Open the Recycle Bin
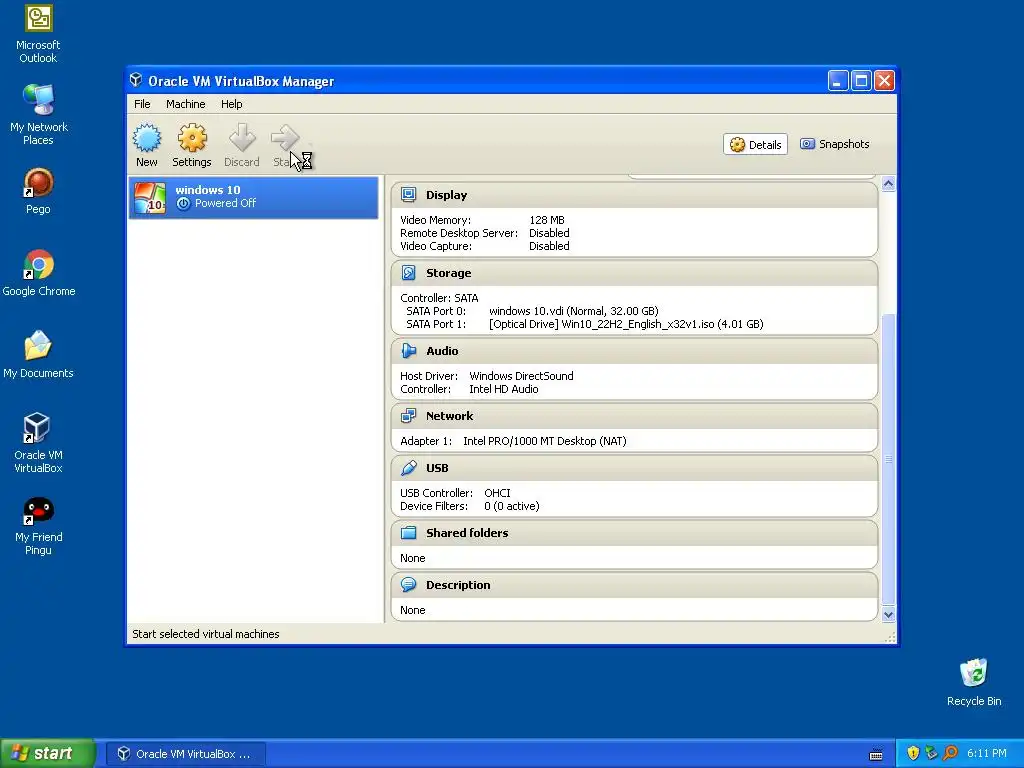Viewport: 1024px width, 768px height. coord(974,673)
